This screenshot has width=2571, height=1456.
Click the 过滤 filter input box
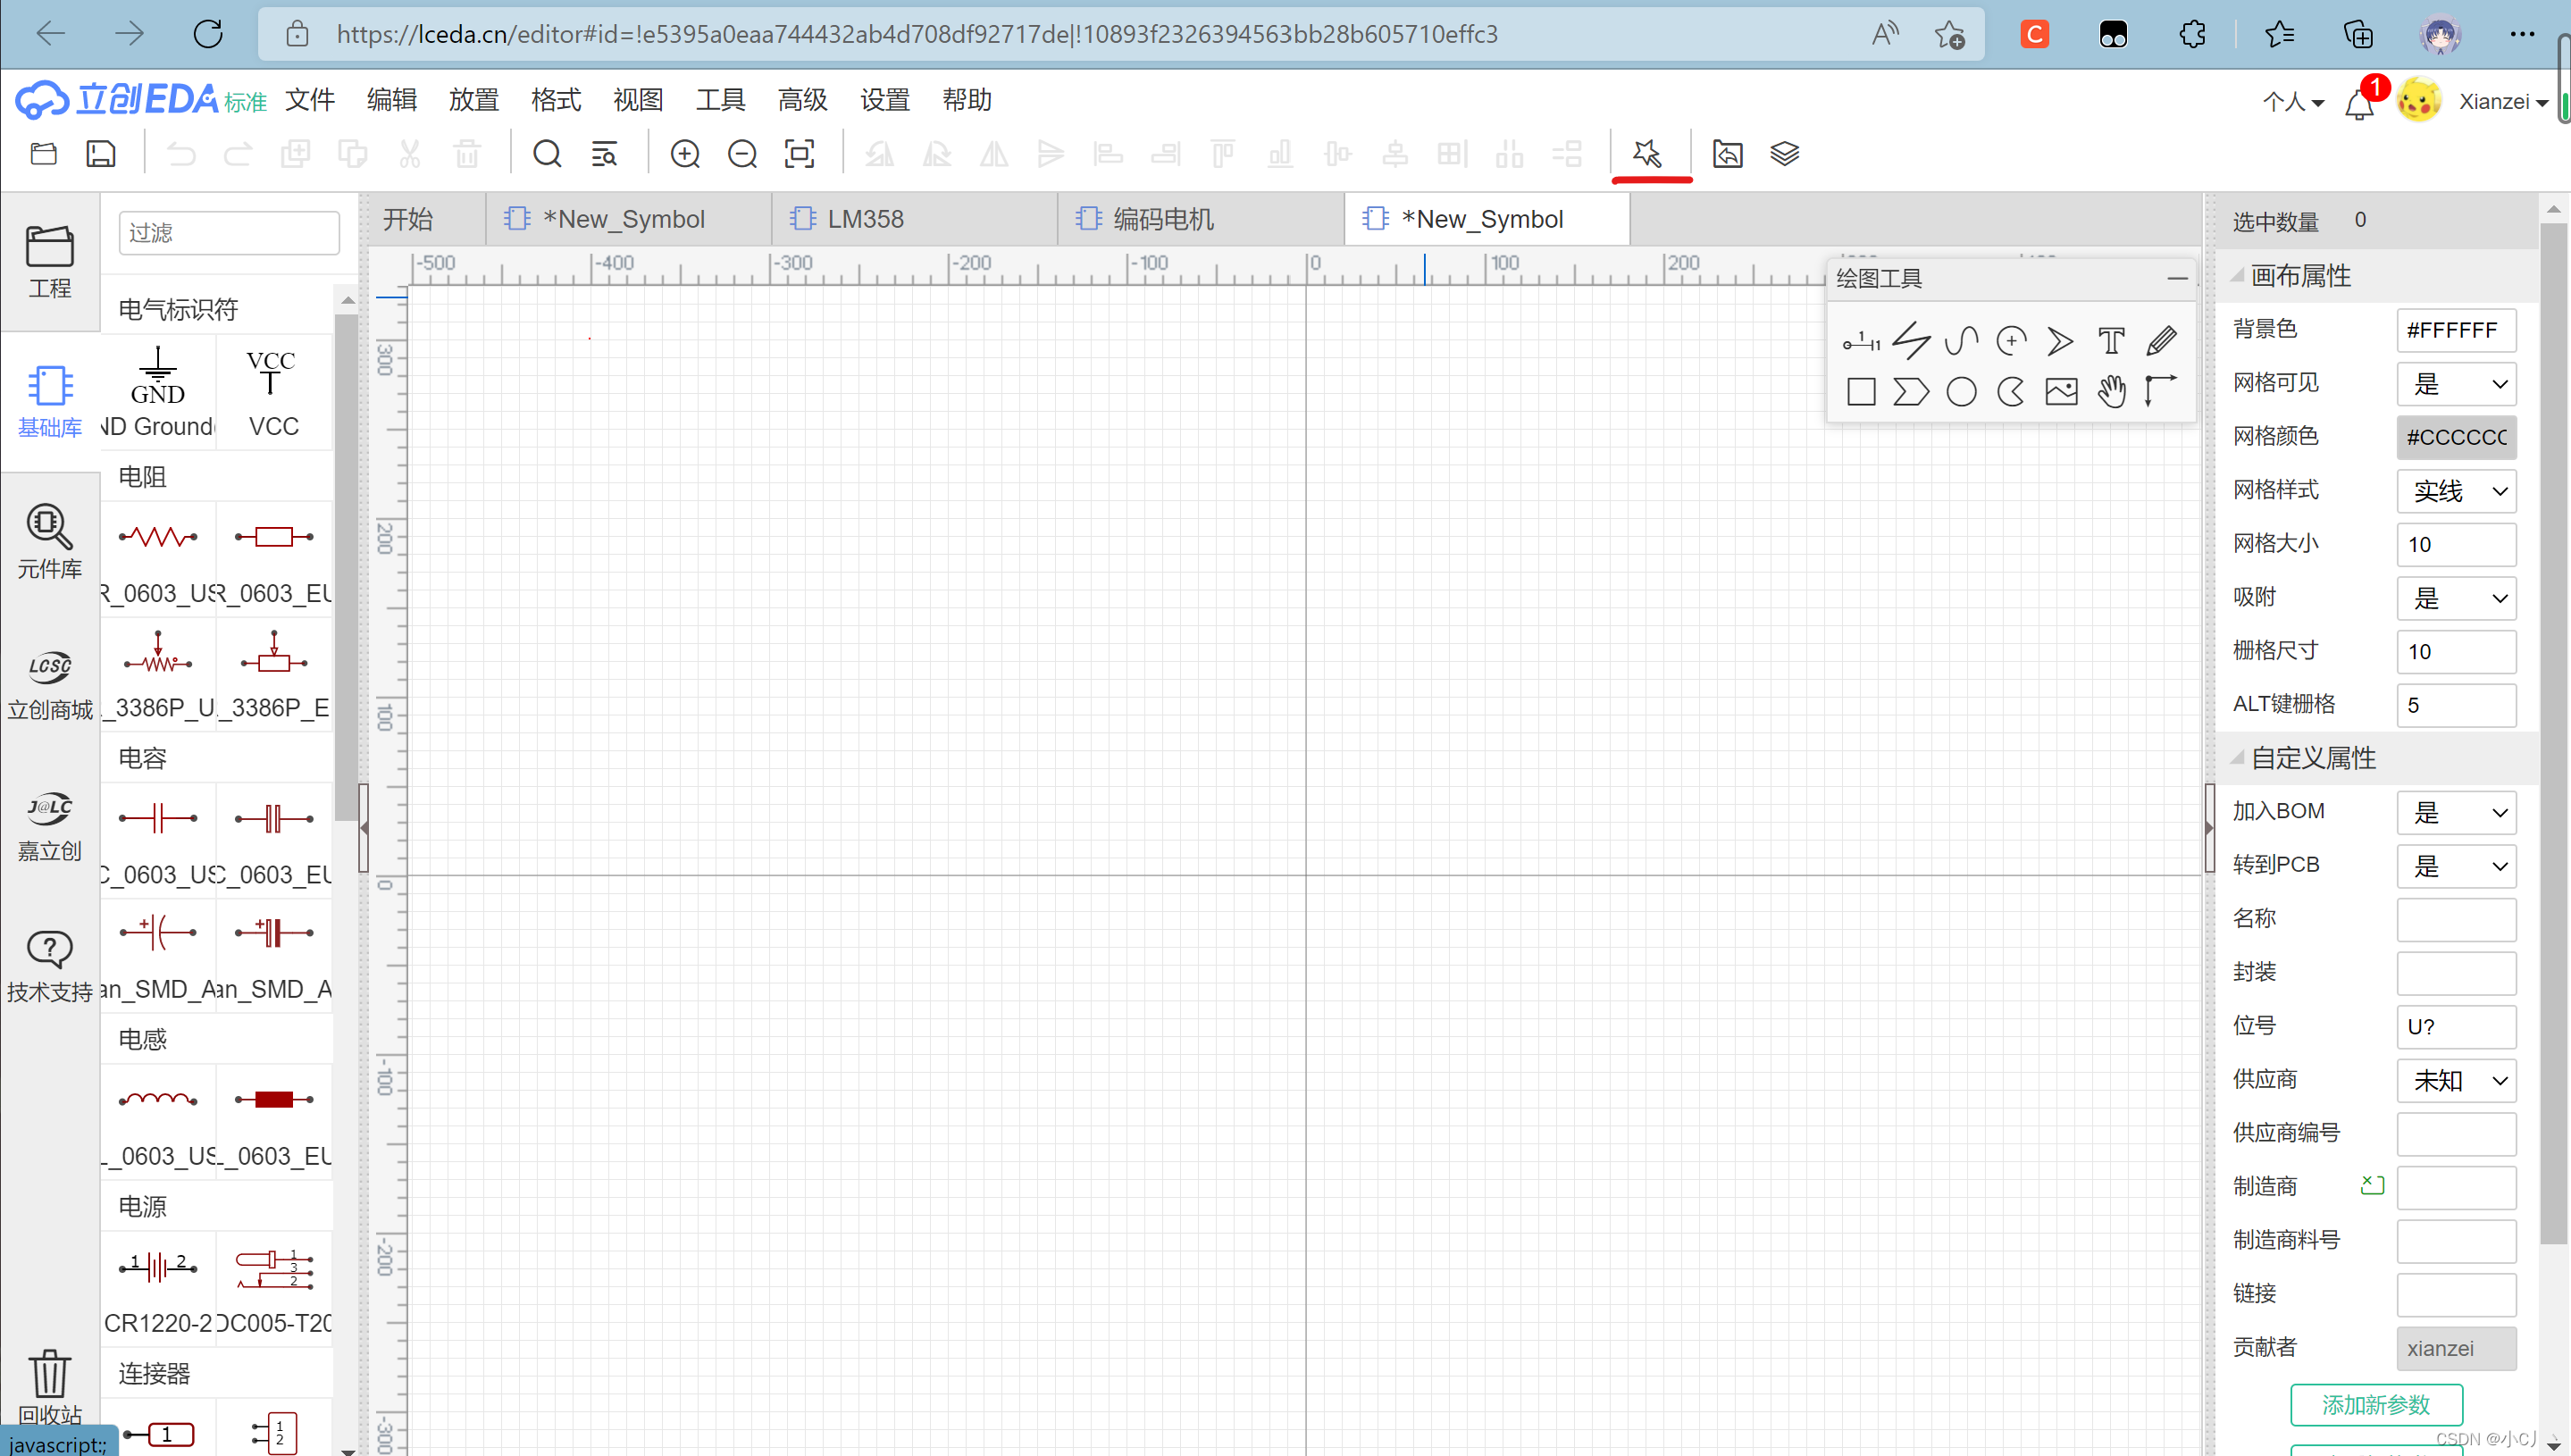[229, 233]
